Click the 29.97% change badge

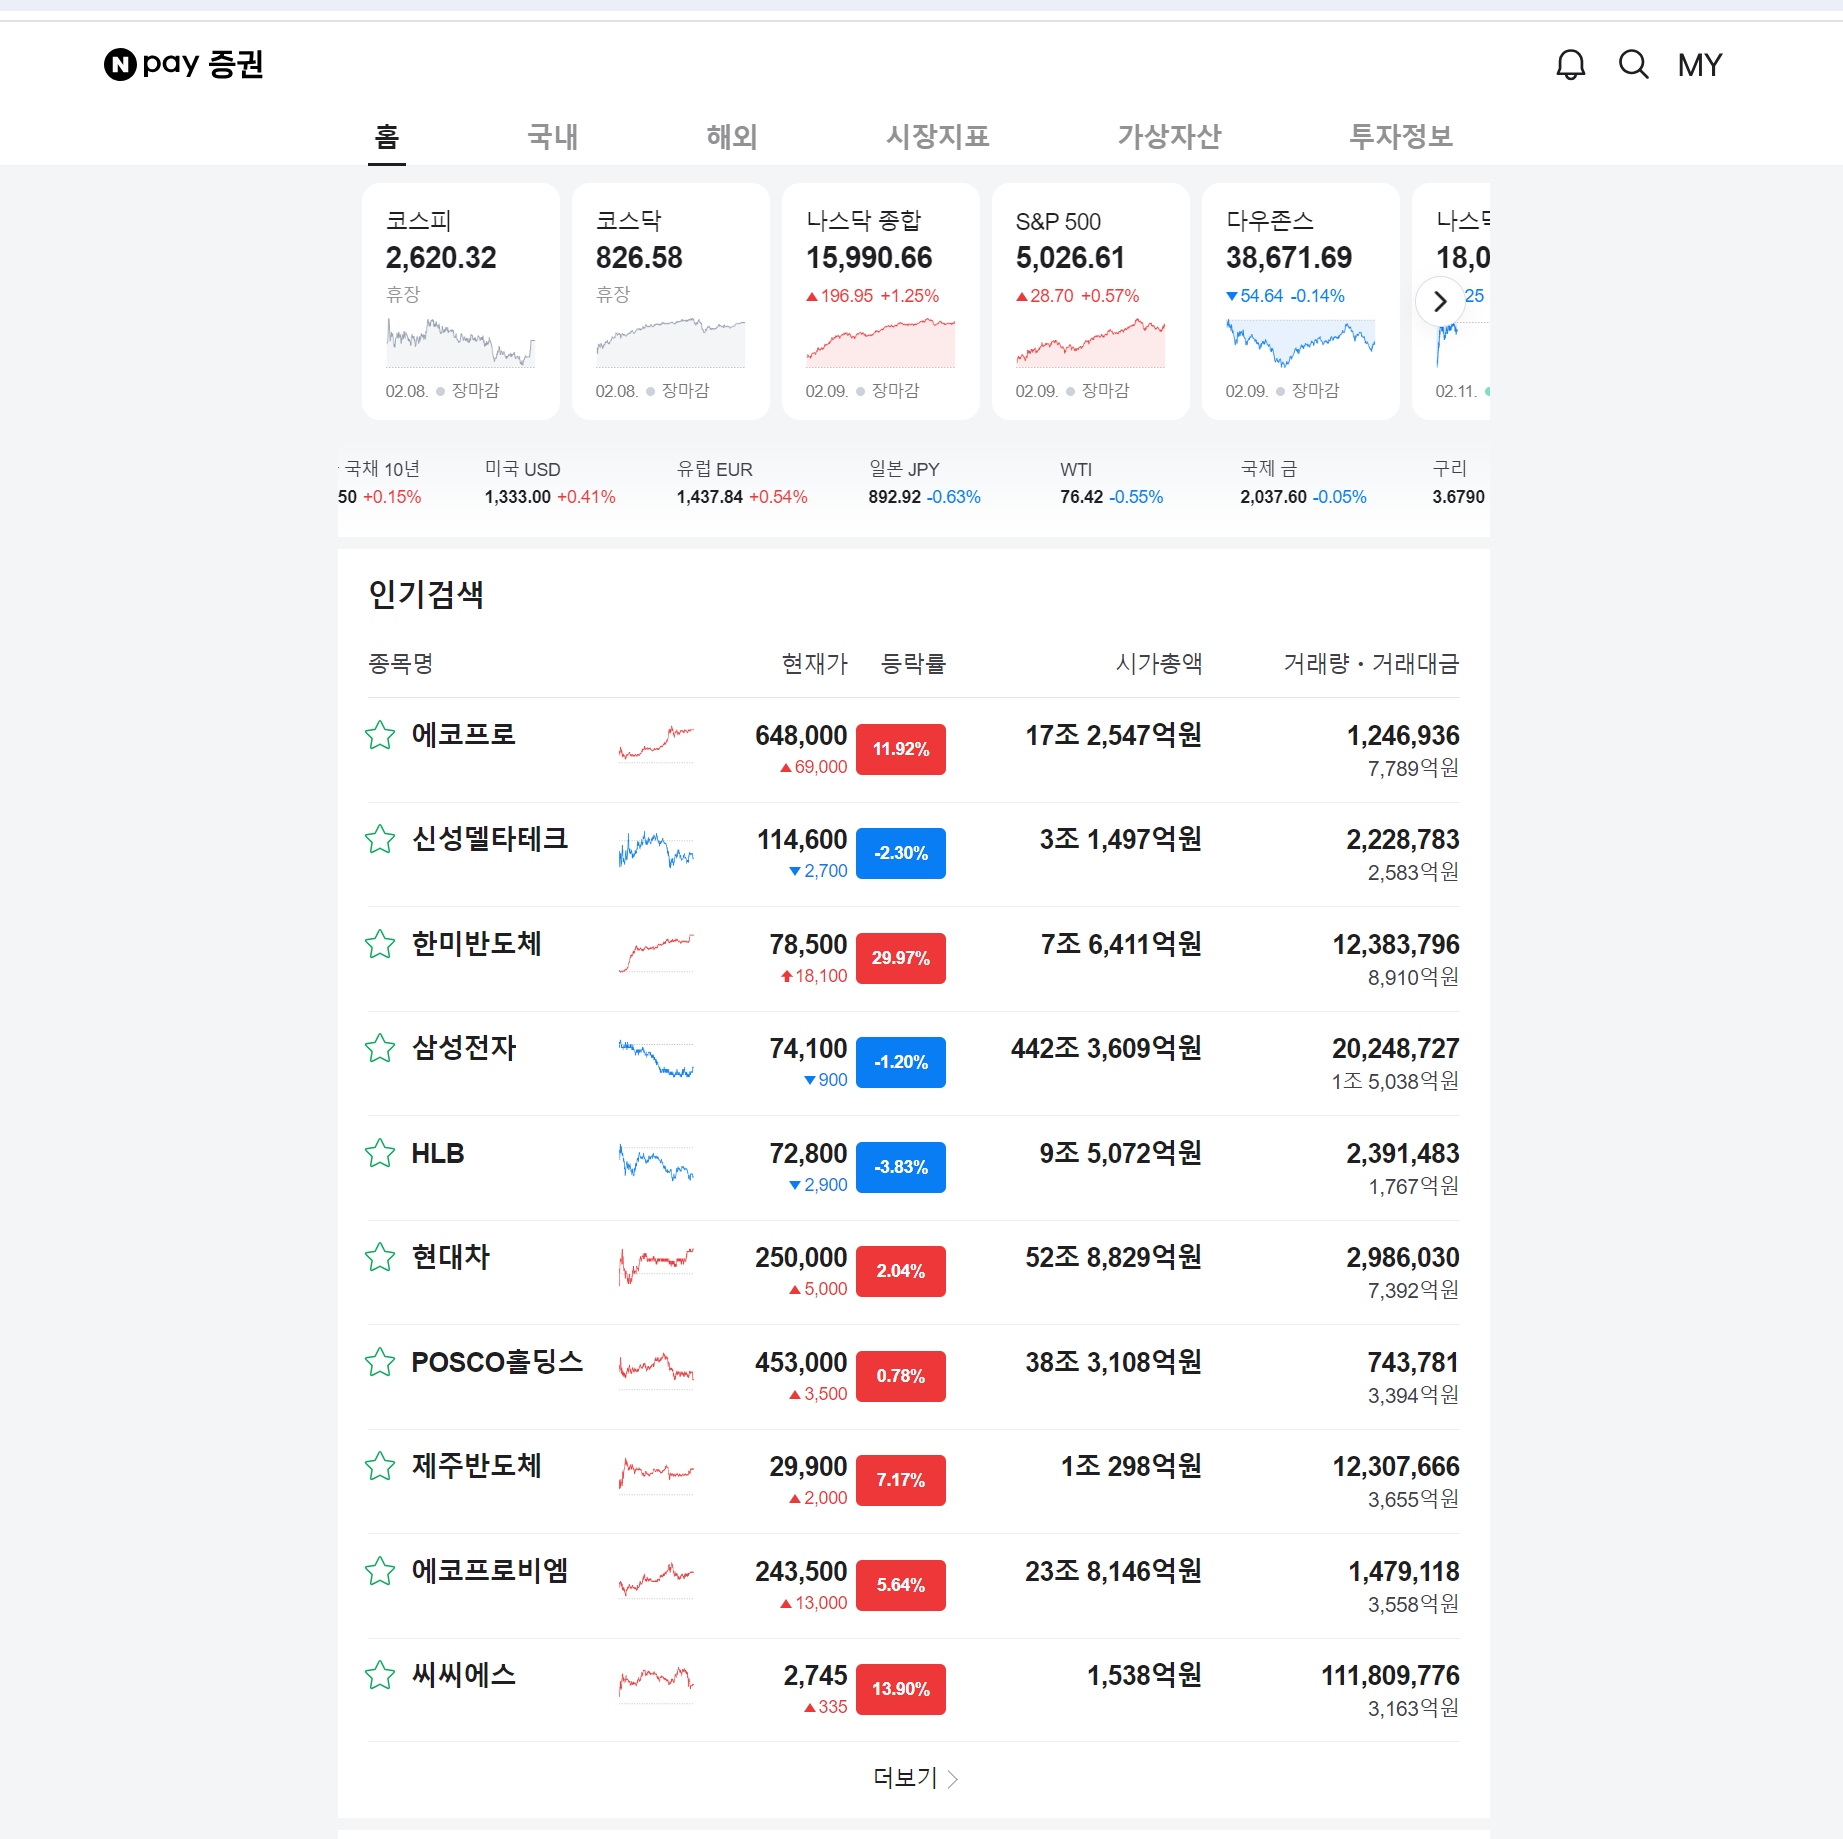pyautogui.click(x=901, y=958)
